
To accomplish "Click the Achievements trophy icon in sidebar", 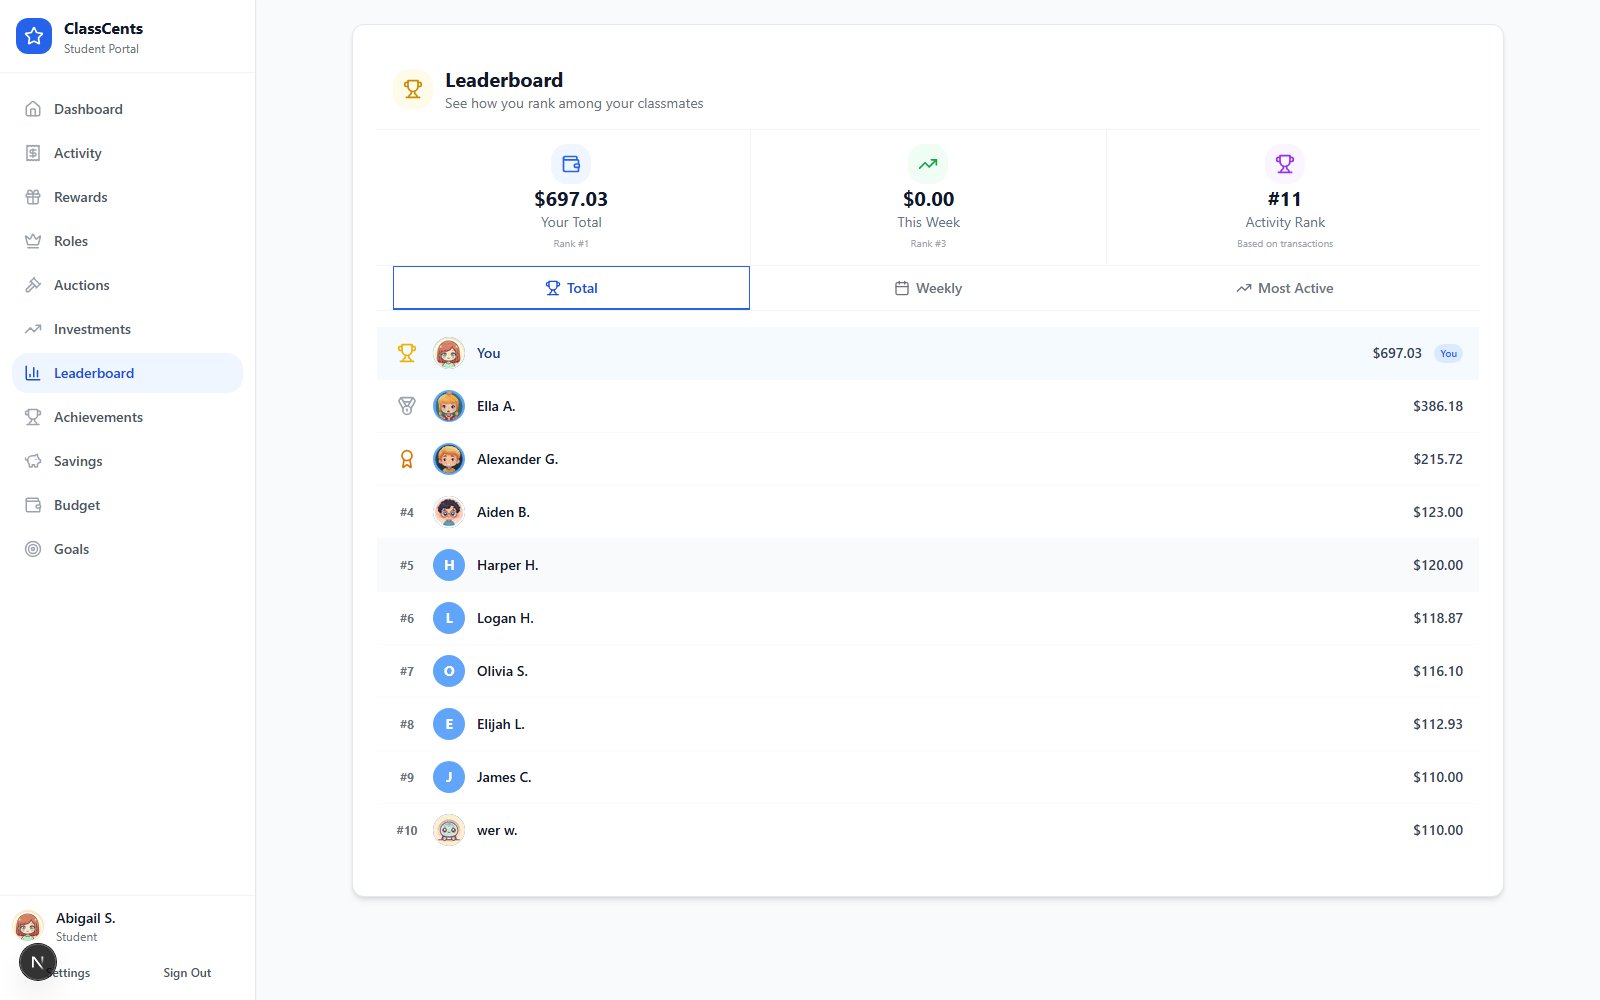I will point(33,417).
